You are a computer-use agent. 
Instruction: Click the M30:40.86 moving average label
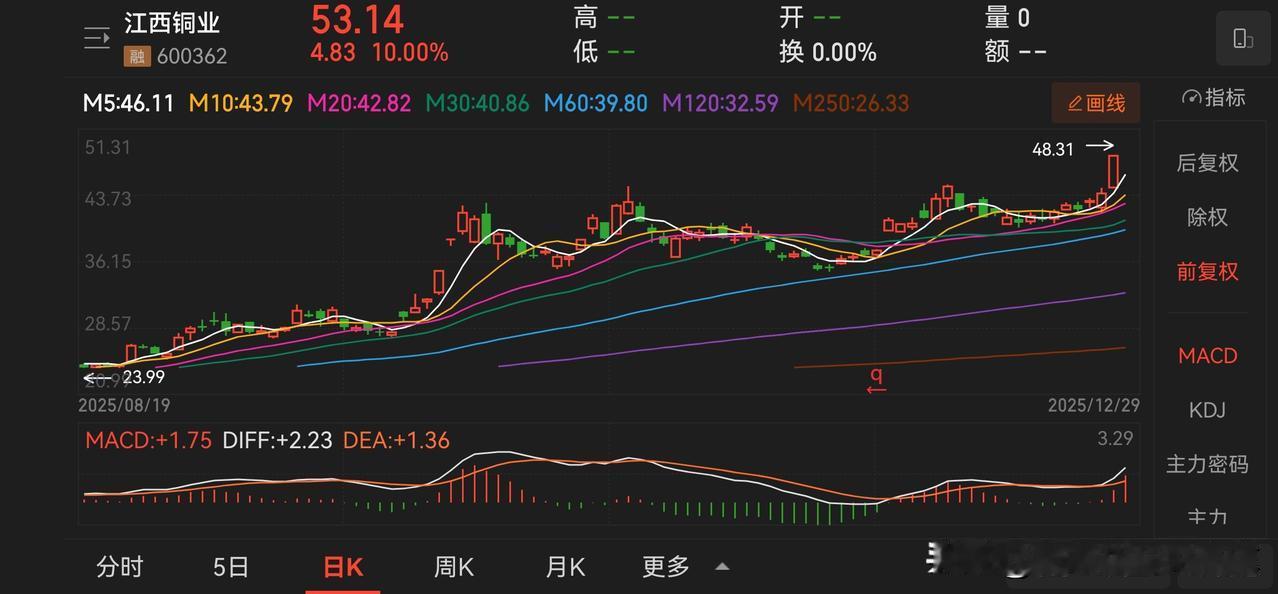coord(477,103)
